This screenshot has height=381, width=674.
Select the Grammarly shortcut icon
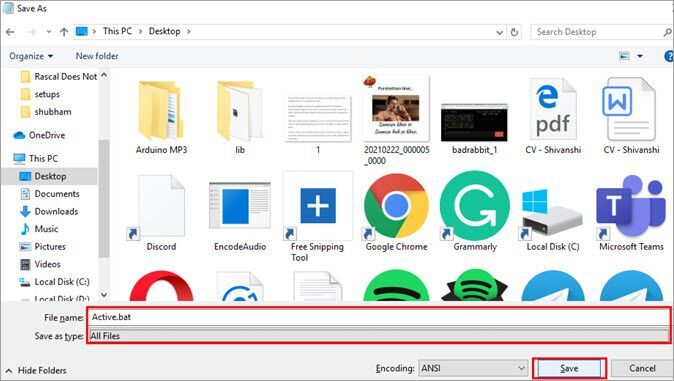click(x=474, y=206)
